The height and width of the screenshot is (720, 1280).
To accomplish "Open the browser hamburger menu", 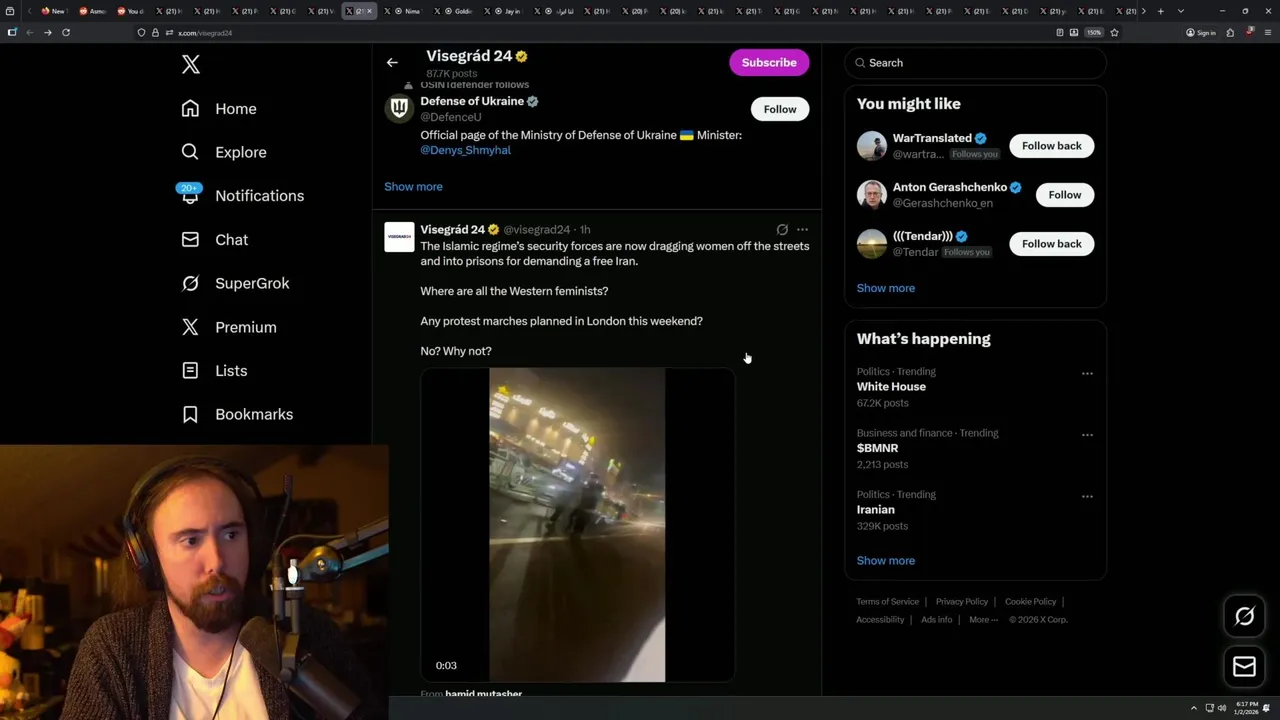I will (1266, 33).
